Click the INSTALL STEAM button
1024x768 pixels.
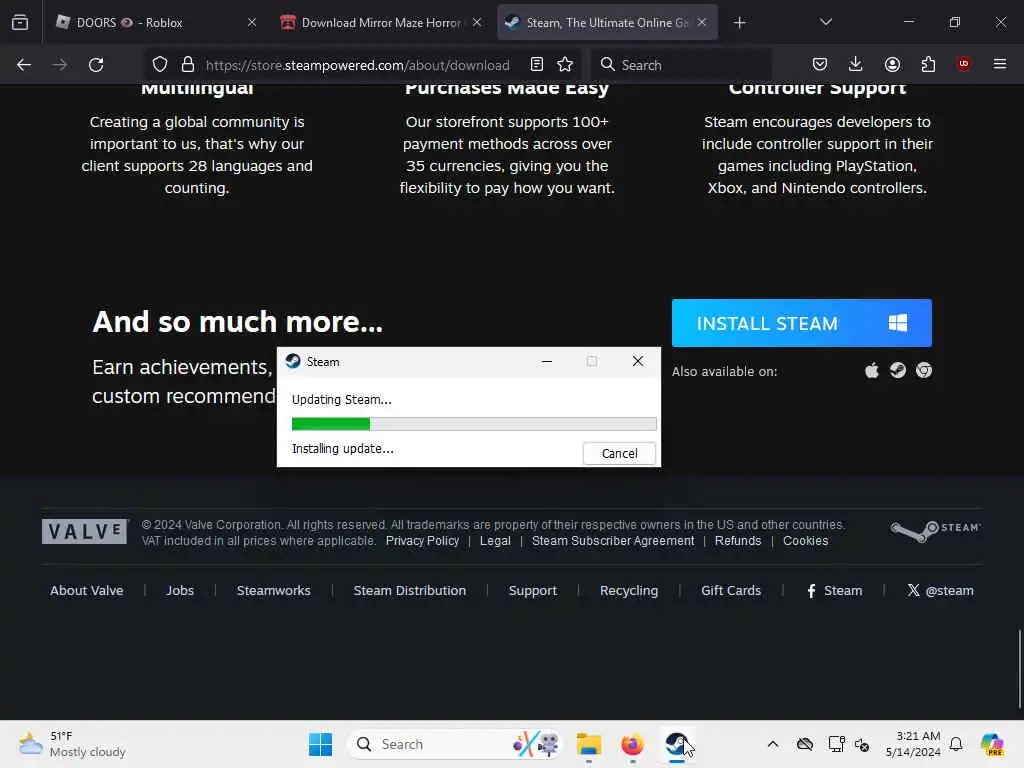[801, 323]
